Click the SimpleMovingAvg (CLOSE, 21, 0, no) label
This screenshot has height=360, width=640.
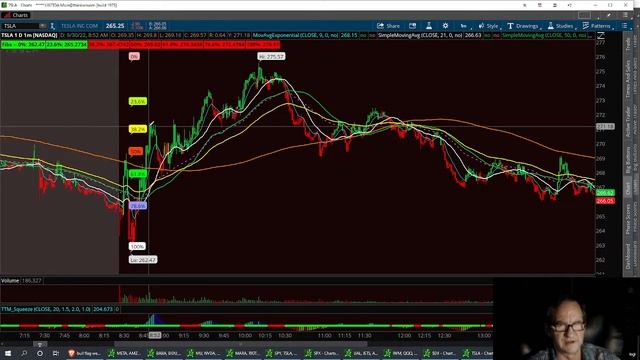420,36
